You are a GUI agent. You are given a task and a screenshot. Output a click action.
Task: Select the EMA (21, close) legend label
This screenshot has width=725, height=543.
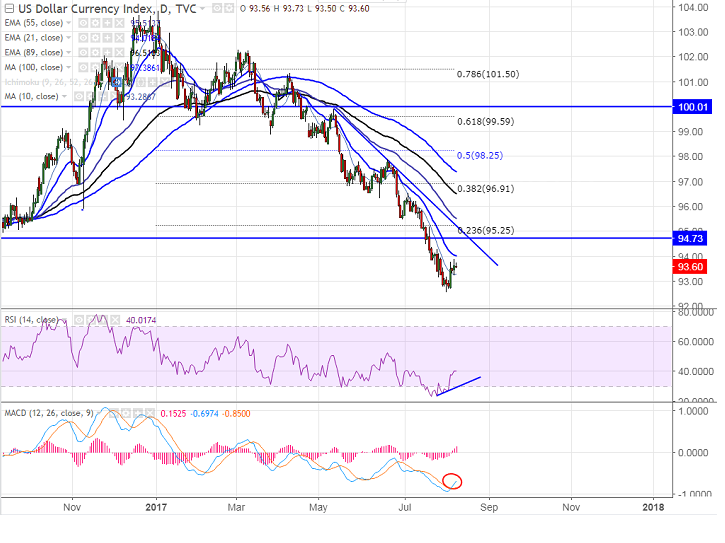[x=33, y=38]
